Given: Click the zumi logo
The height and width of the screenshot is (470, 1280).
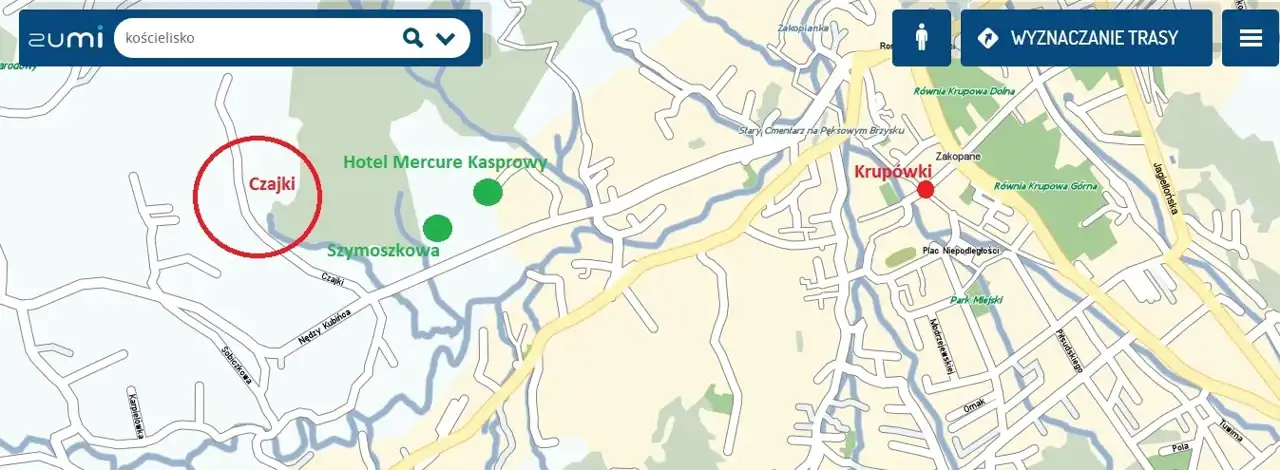Looking at the screenshot, I should pos(65,39).
